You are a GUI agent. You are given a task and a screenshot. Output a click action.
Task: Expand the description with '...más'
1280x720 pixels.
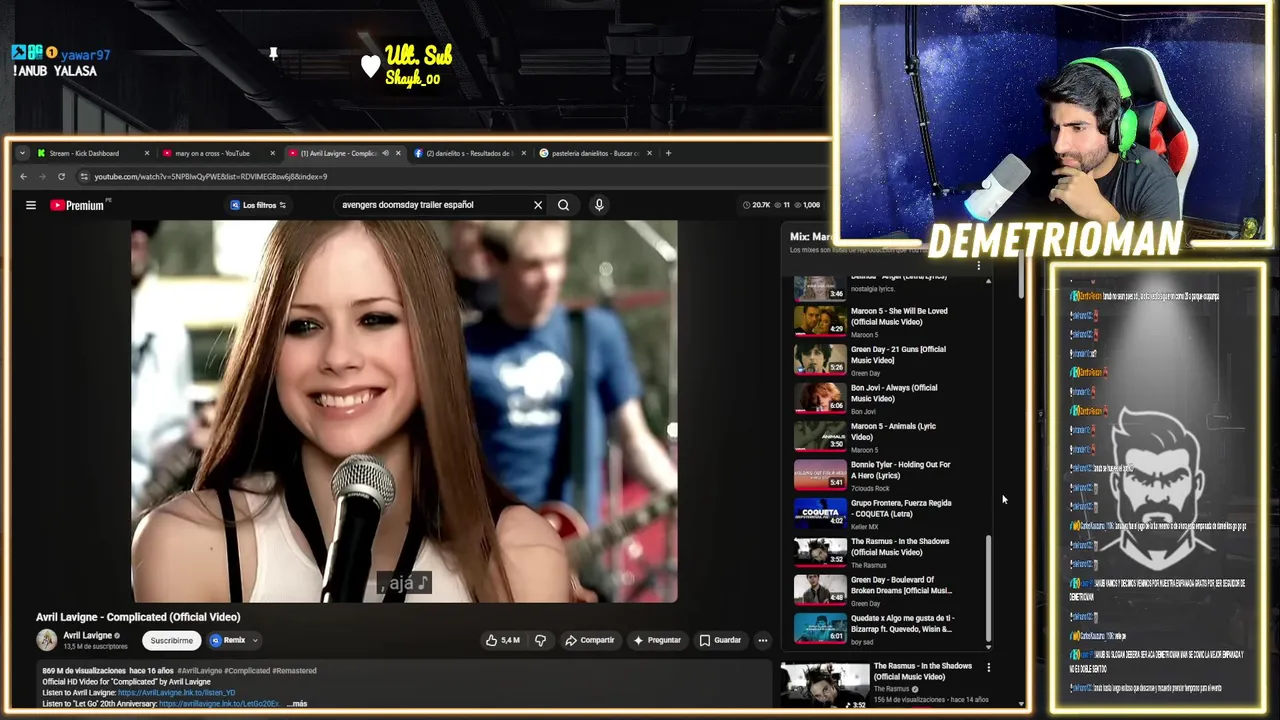pos(297,704)
